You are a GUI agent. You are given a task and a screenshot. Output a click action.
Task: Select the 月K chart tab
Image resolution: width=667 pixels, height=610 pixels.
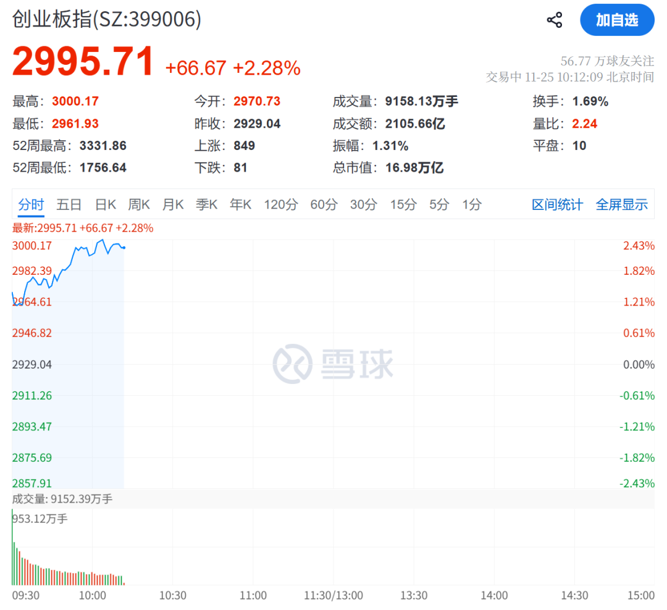(173, 205)
